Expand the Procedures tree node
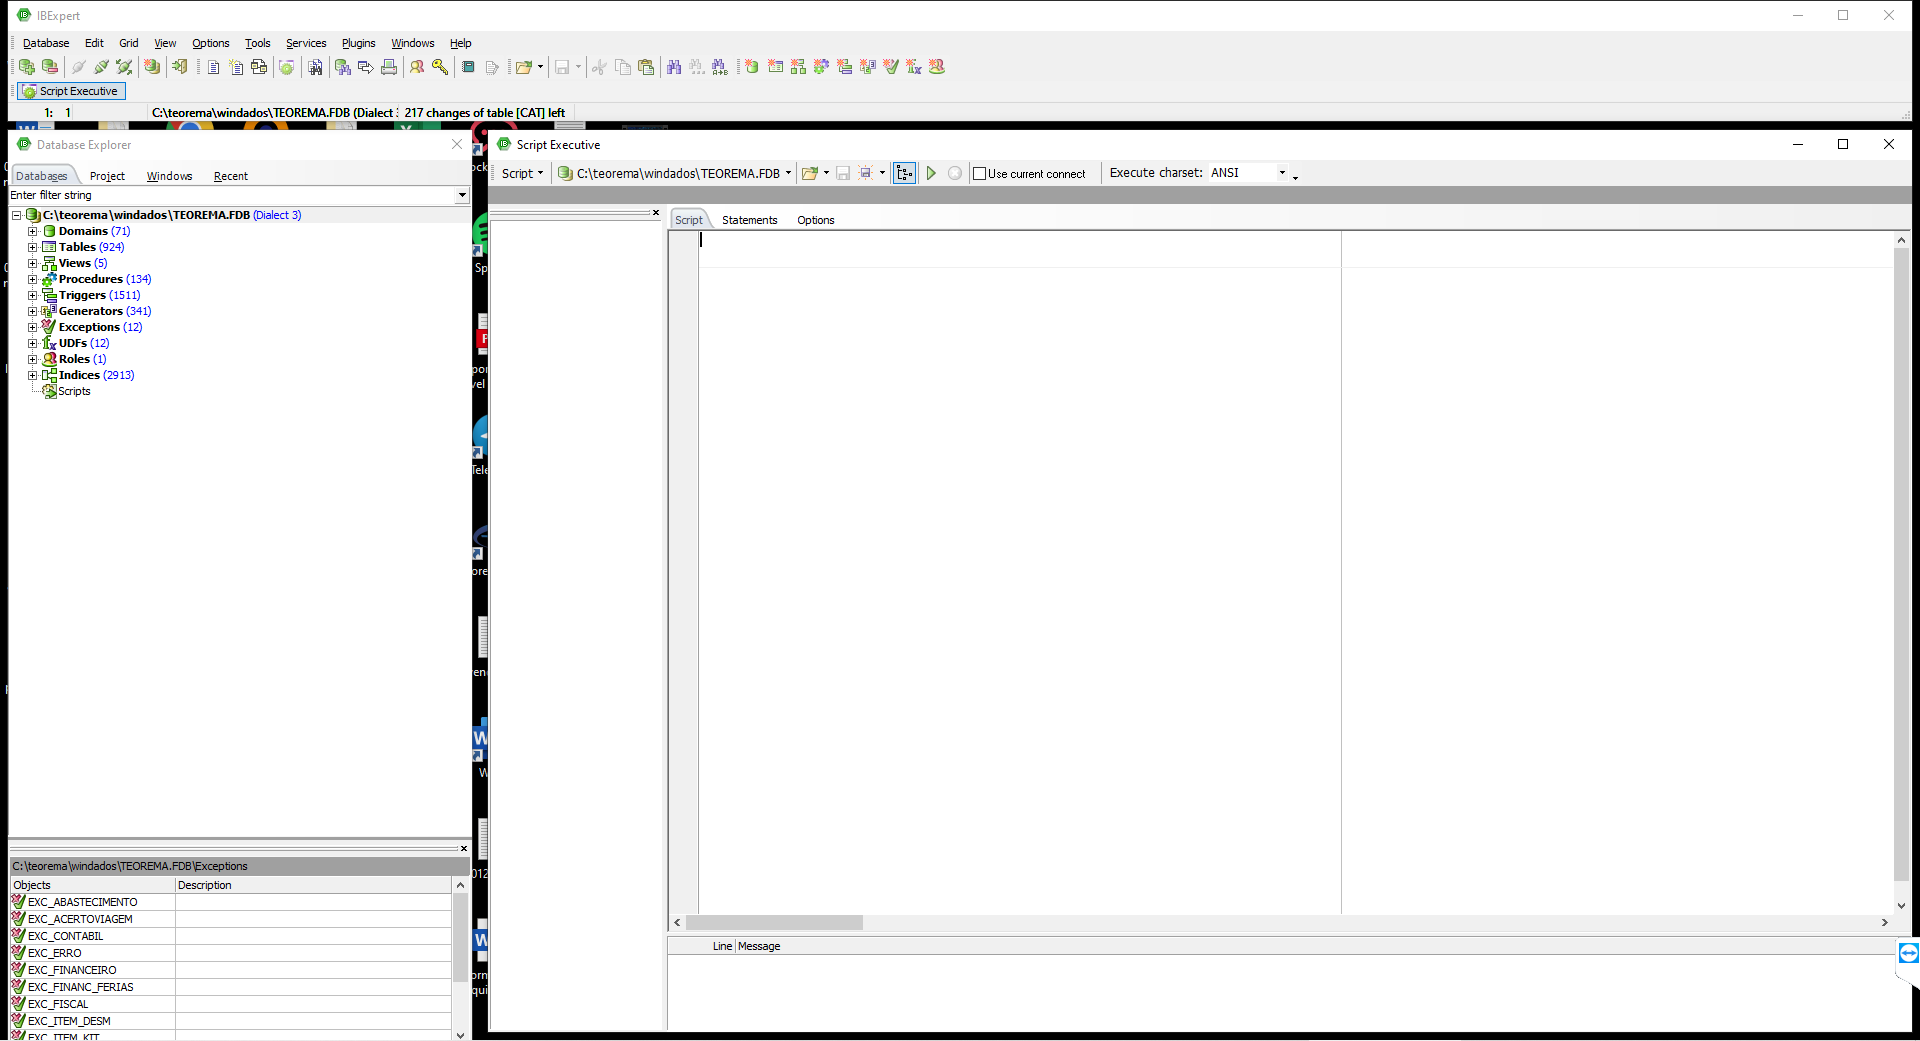The image size is (1920, 1041). point(33,279)
